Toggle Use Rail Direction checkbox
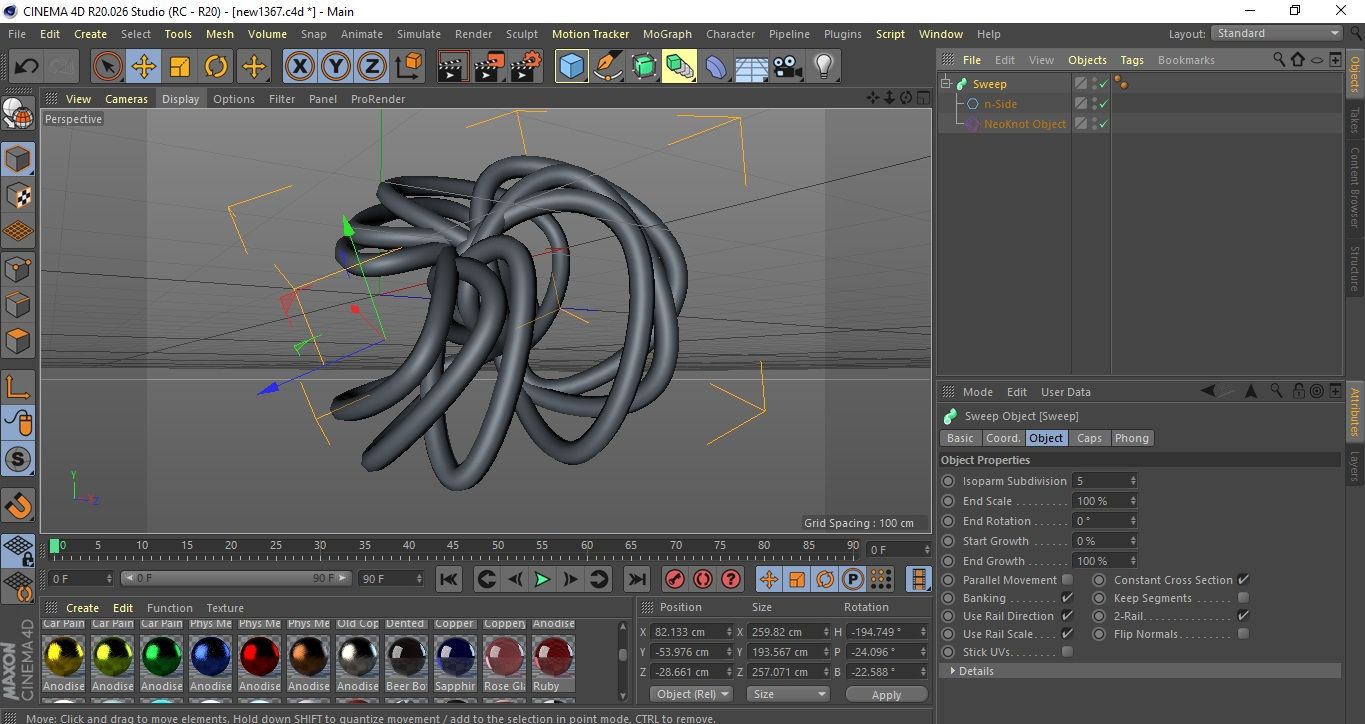 pyautogui.click(x=1067, y=616)
